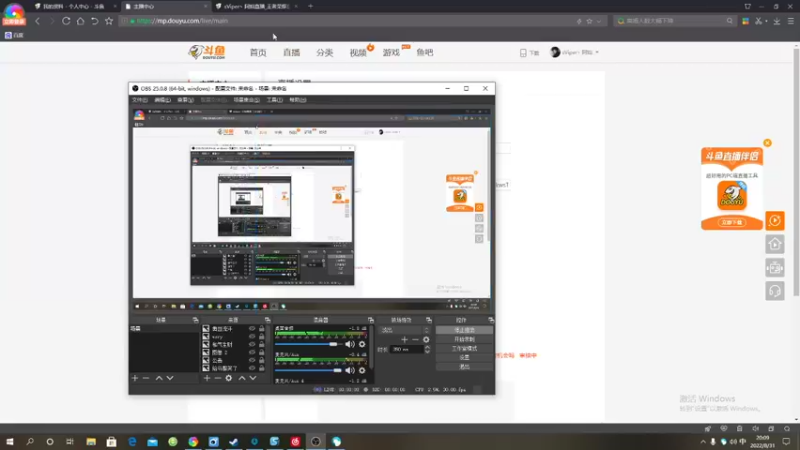
Task: Open the 分类 link in Douyu navigation
Action: (324, 53)
